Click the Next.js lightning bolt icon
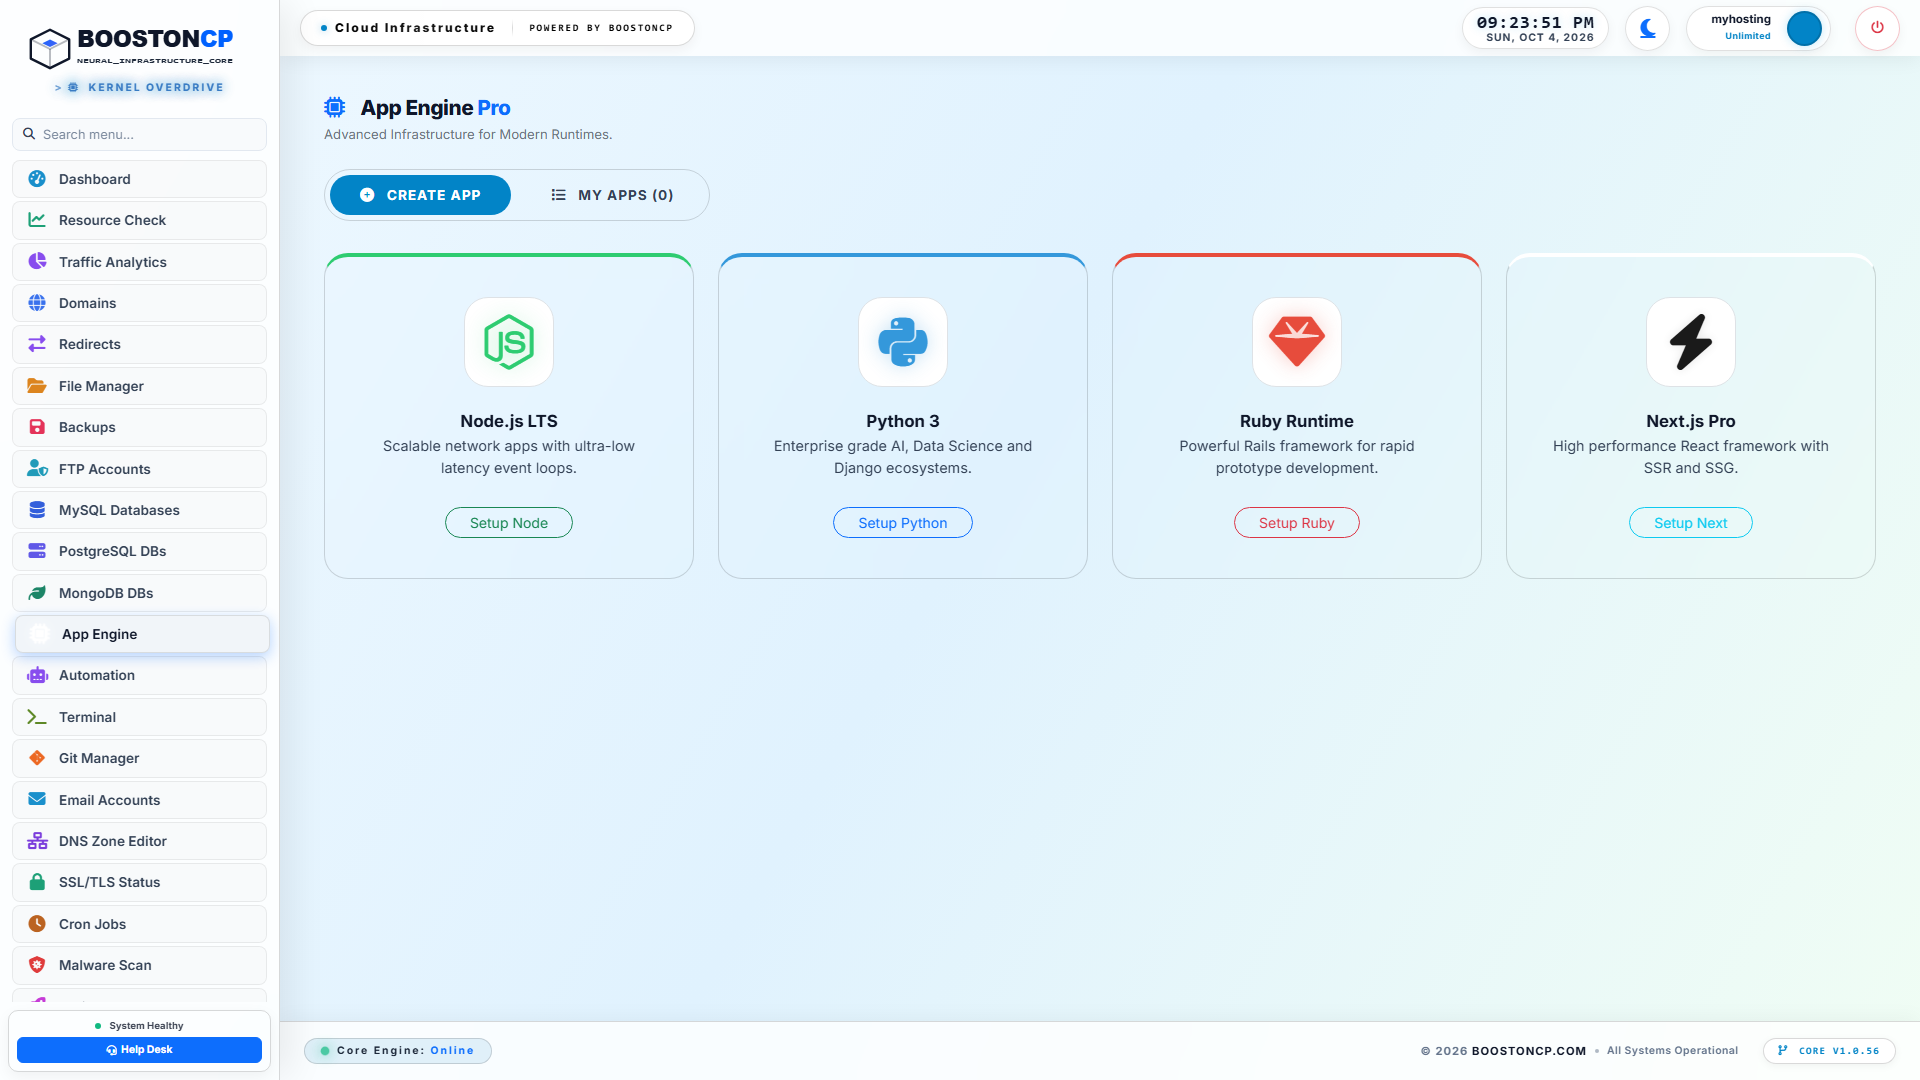 click(1691, 342)
